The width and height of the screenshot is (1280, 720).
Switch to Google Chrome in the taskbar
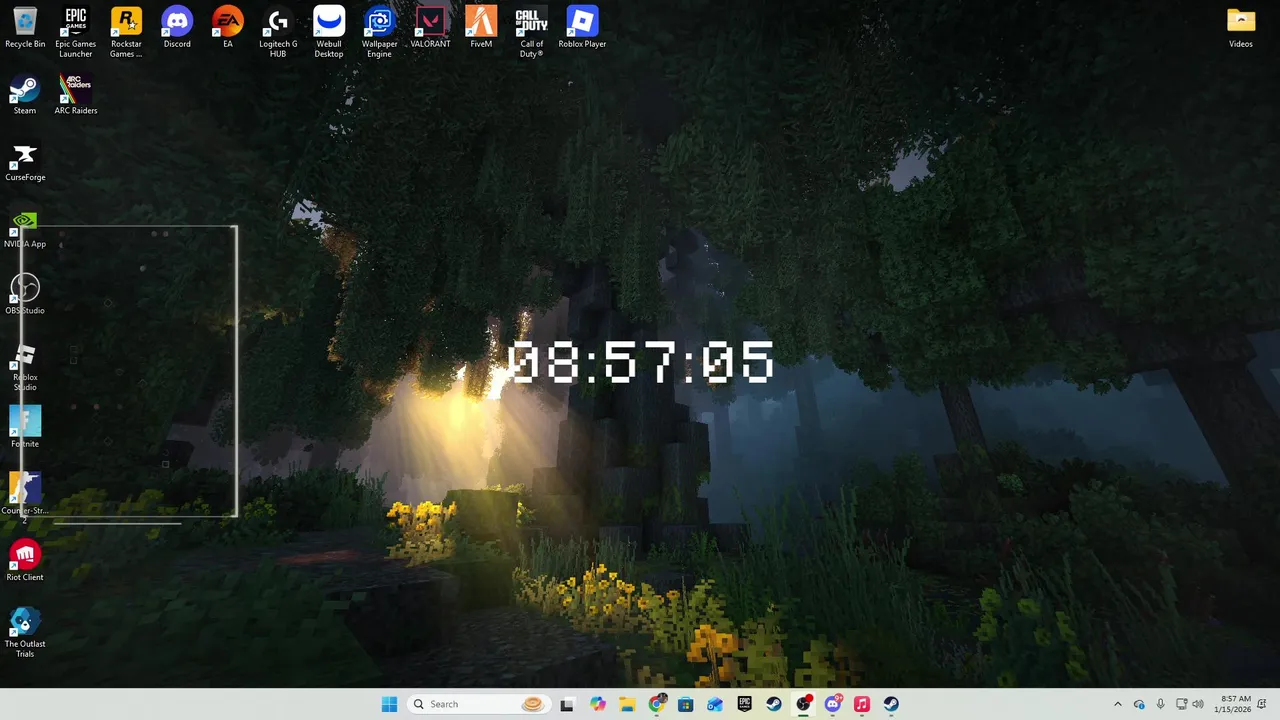656,704
